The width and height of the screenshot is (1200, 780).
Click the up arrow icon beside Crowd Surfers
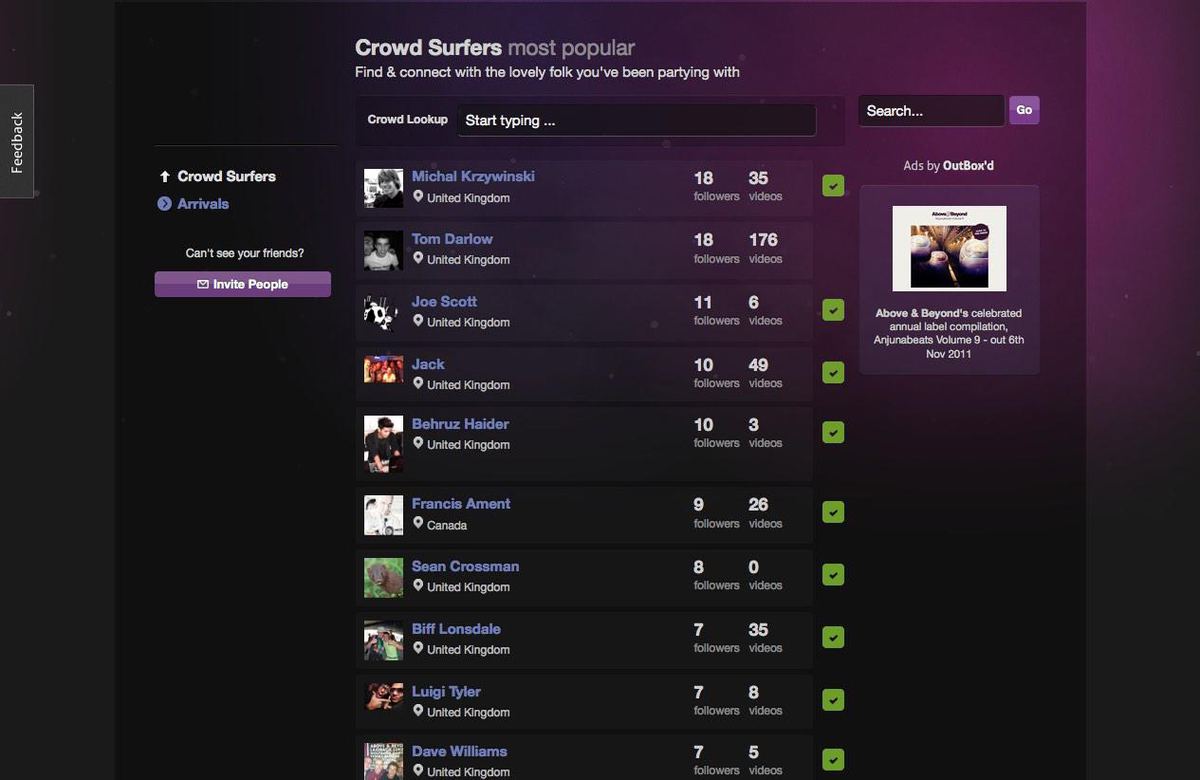pyautogui.click(x=165, y=176)
